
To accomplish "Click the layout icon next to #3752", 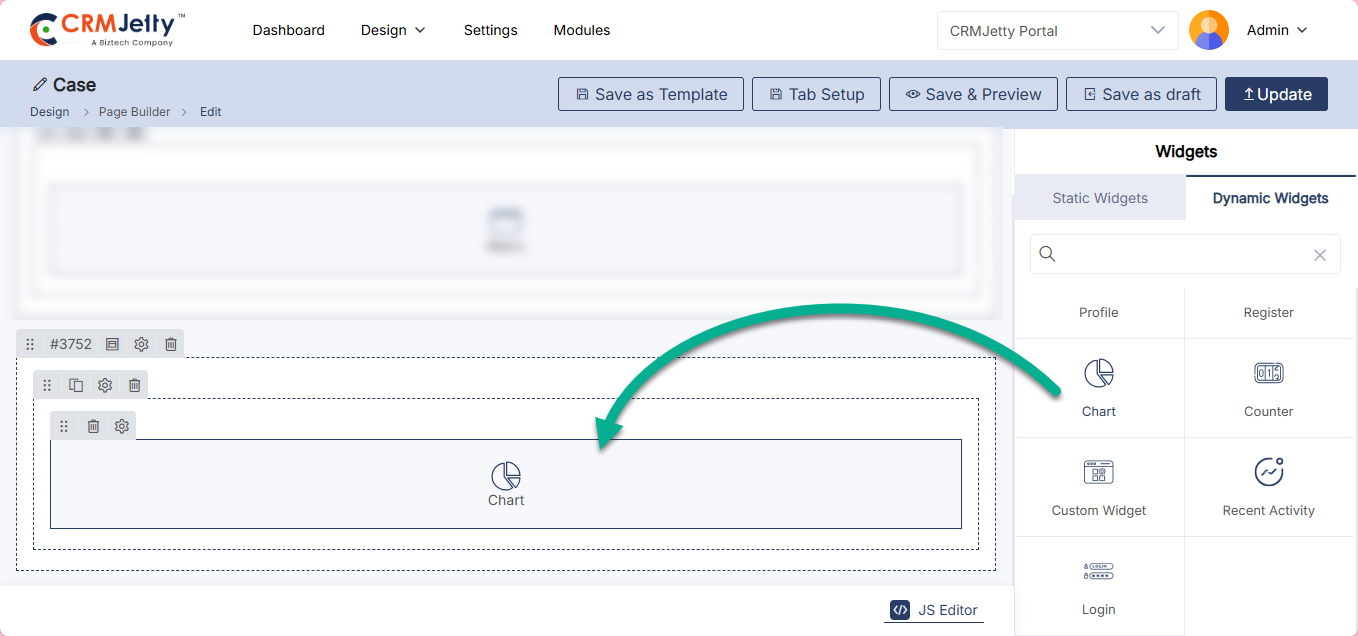I will (112, 344).
